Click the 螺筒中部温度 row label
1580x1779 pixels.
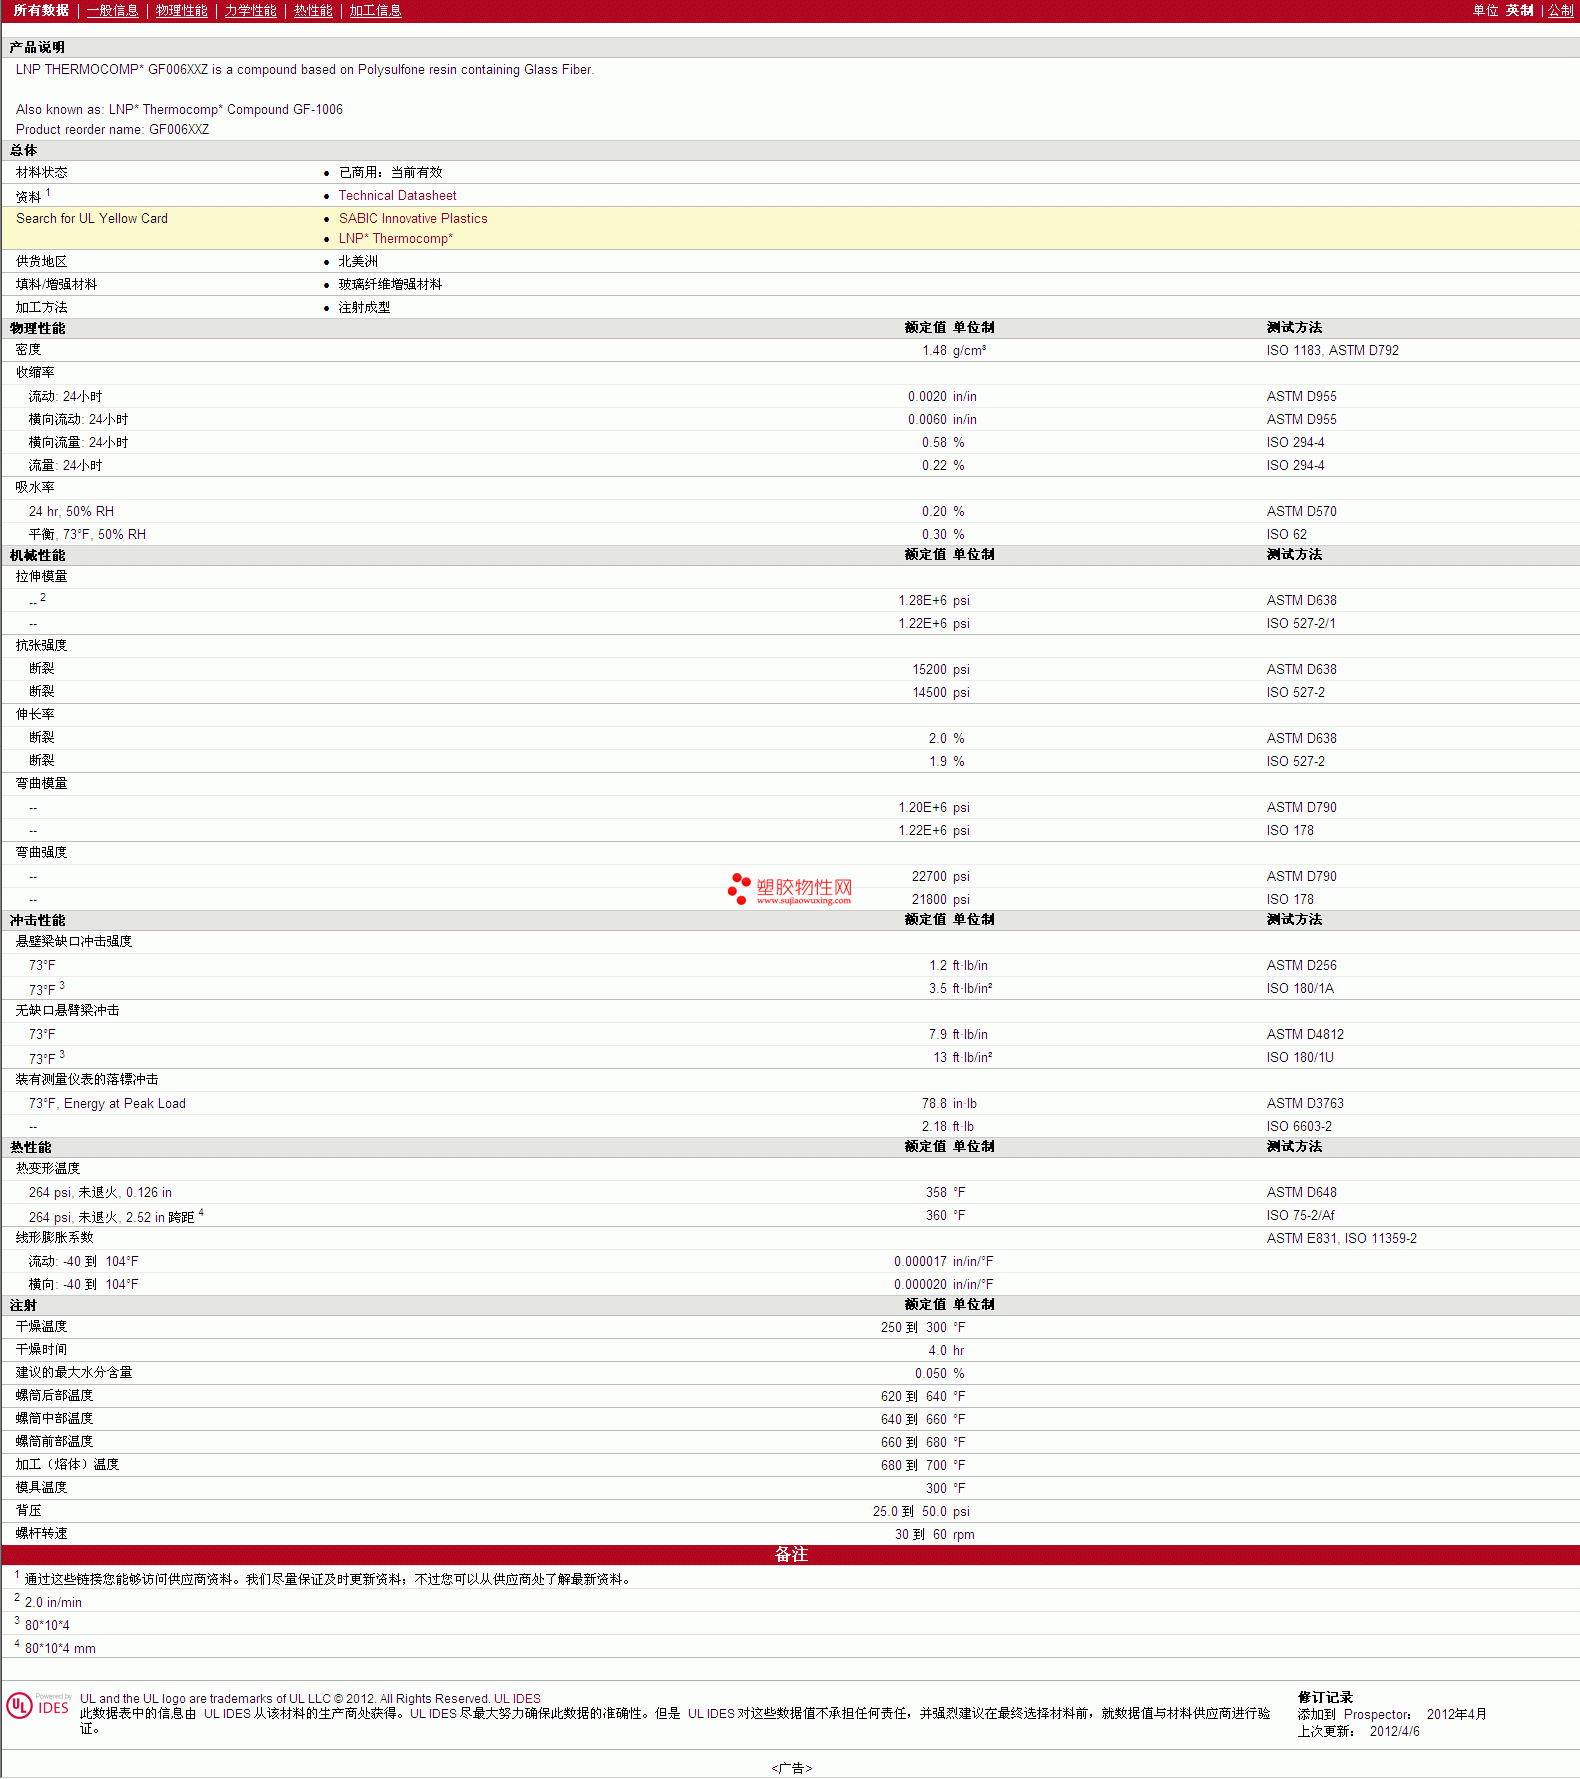pyautogui.click(x=54, y=1419)
